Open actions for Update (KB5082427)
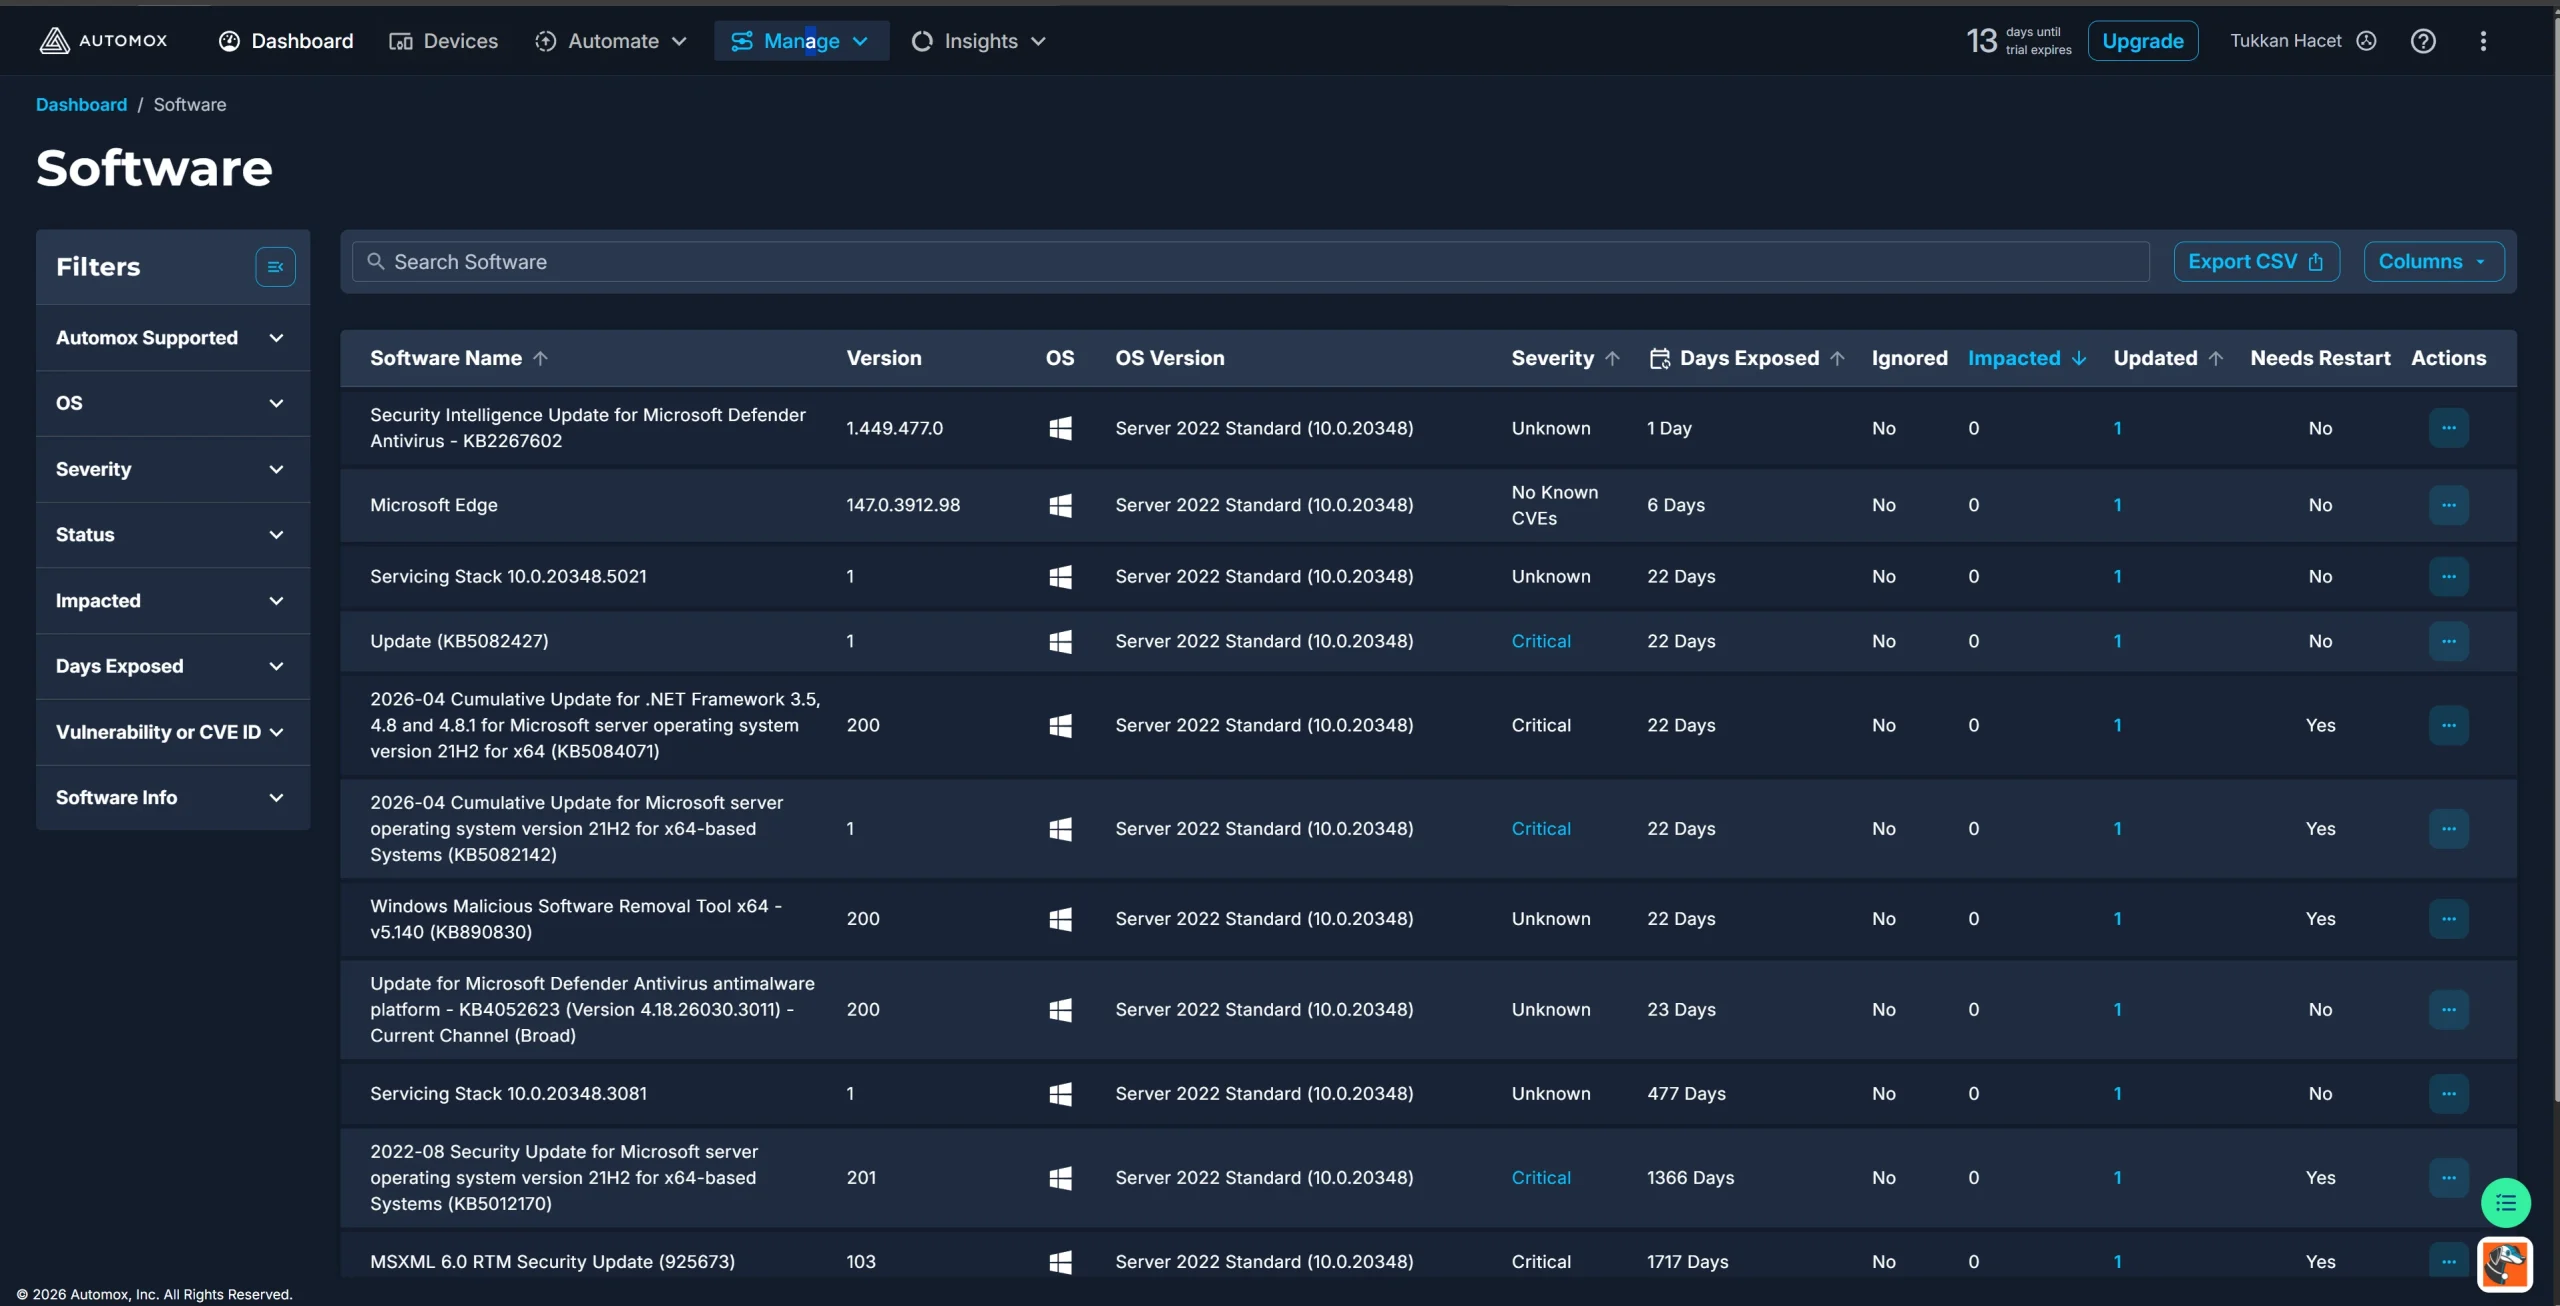Screen dimensions: 2560x1306 [x=2448, y=641]
